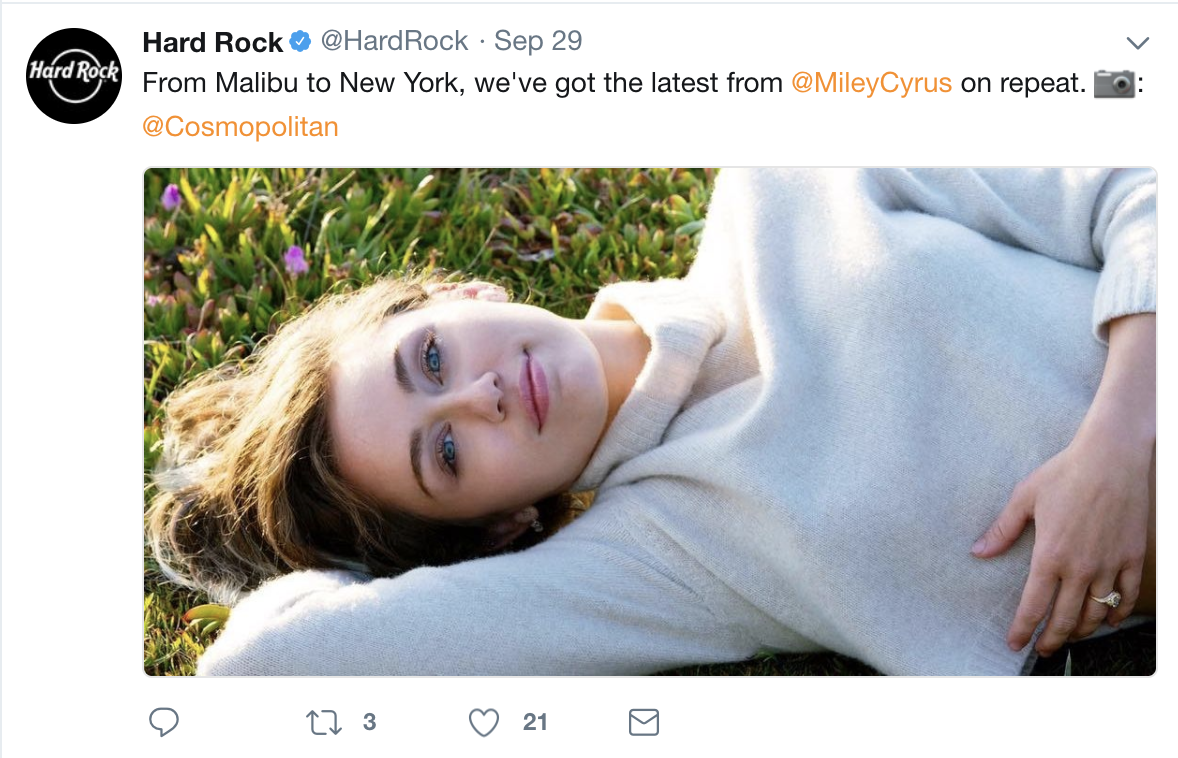The height and width of the screenshot is (758, 1178).
Task: Click the purple flowers in the photo
Action: click(294, 258)
